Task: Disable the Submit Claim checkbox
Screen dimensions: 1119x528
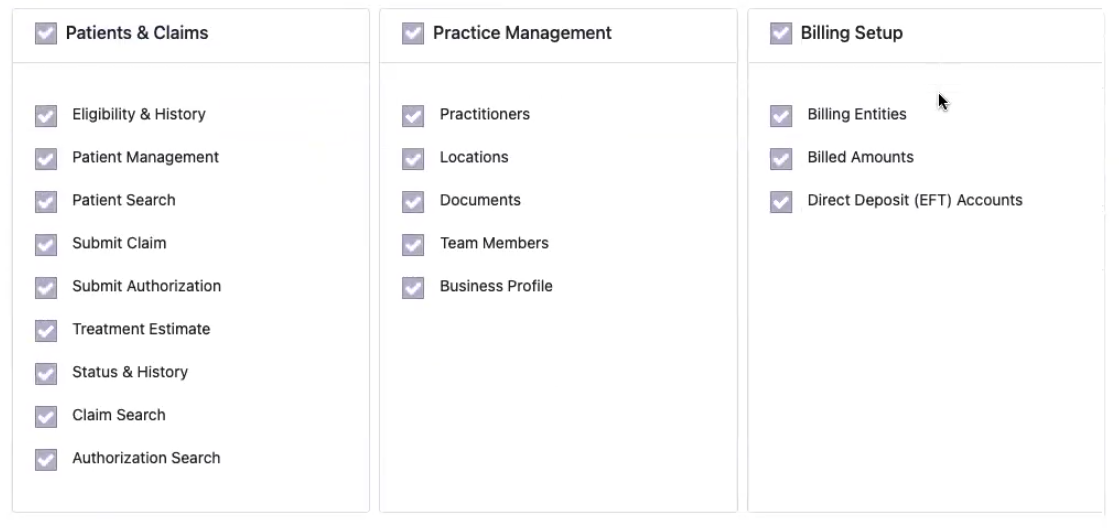Action: (46, 245)
